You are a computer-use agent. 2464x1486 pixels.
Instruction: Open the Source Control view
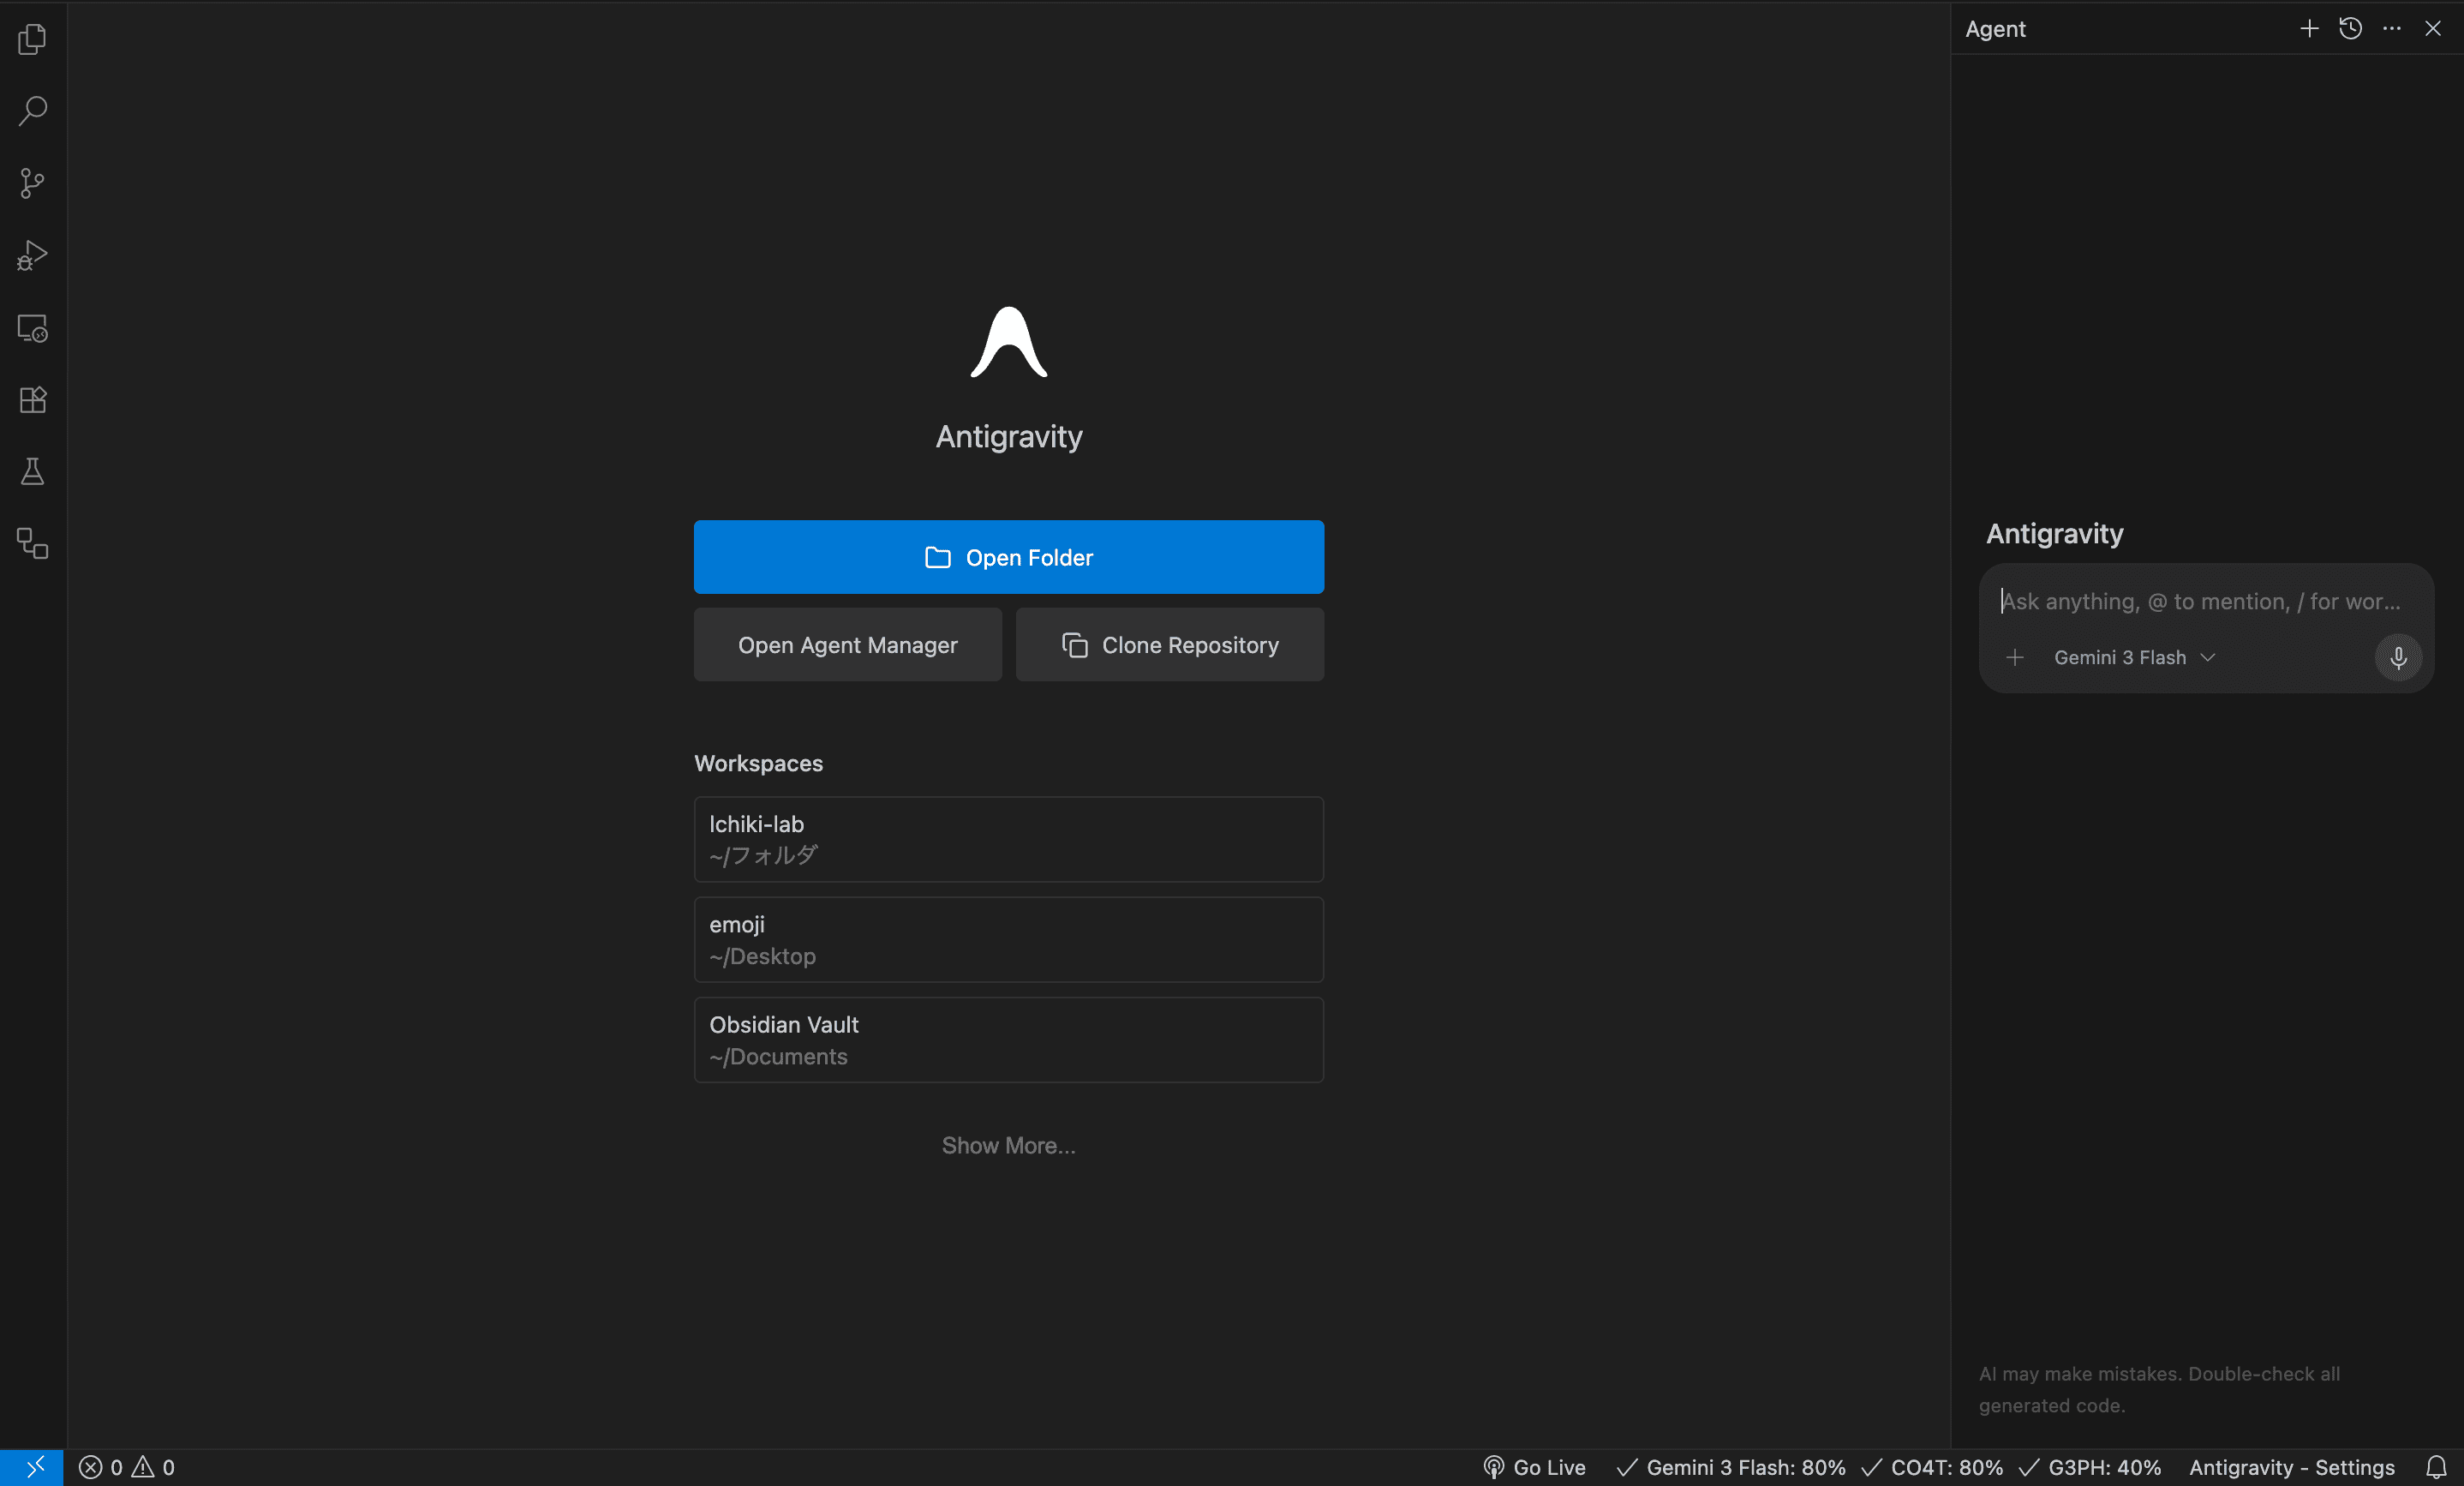[33, 183]
